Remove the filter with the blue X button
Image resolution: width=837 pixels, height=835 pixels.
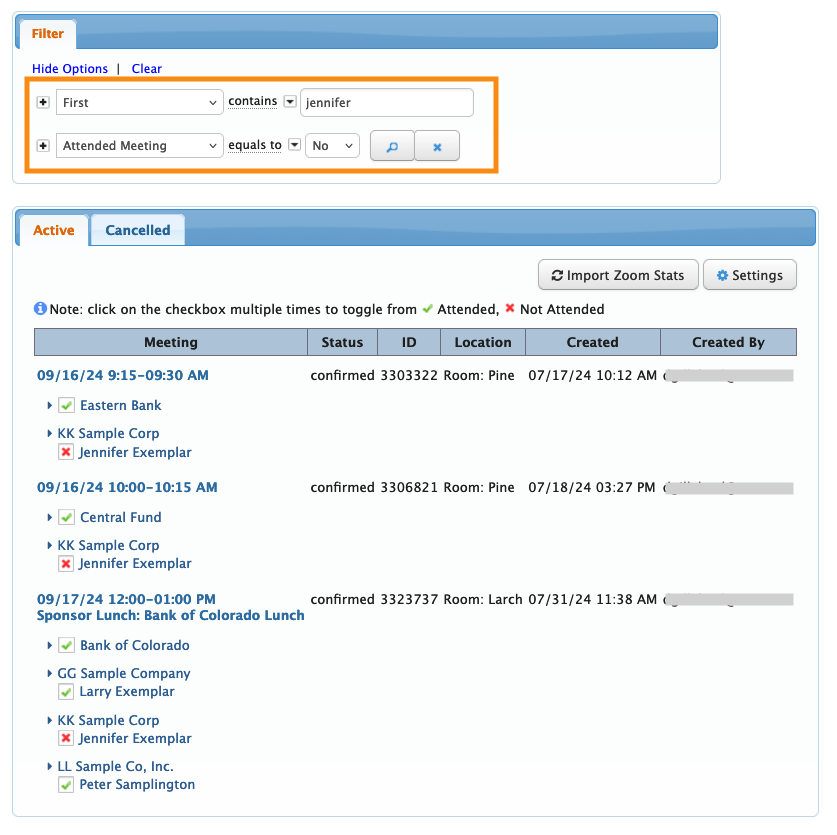coord(437,146)
